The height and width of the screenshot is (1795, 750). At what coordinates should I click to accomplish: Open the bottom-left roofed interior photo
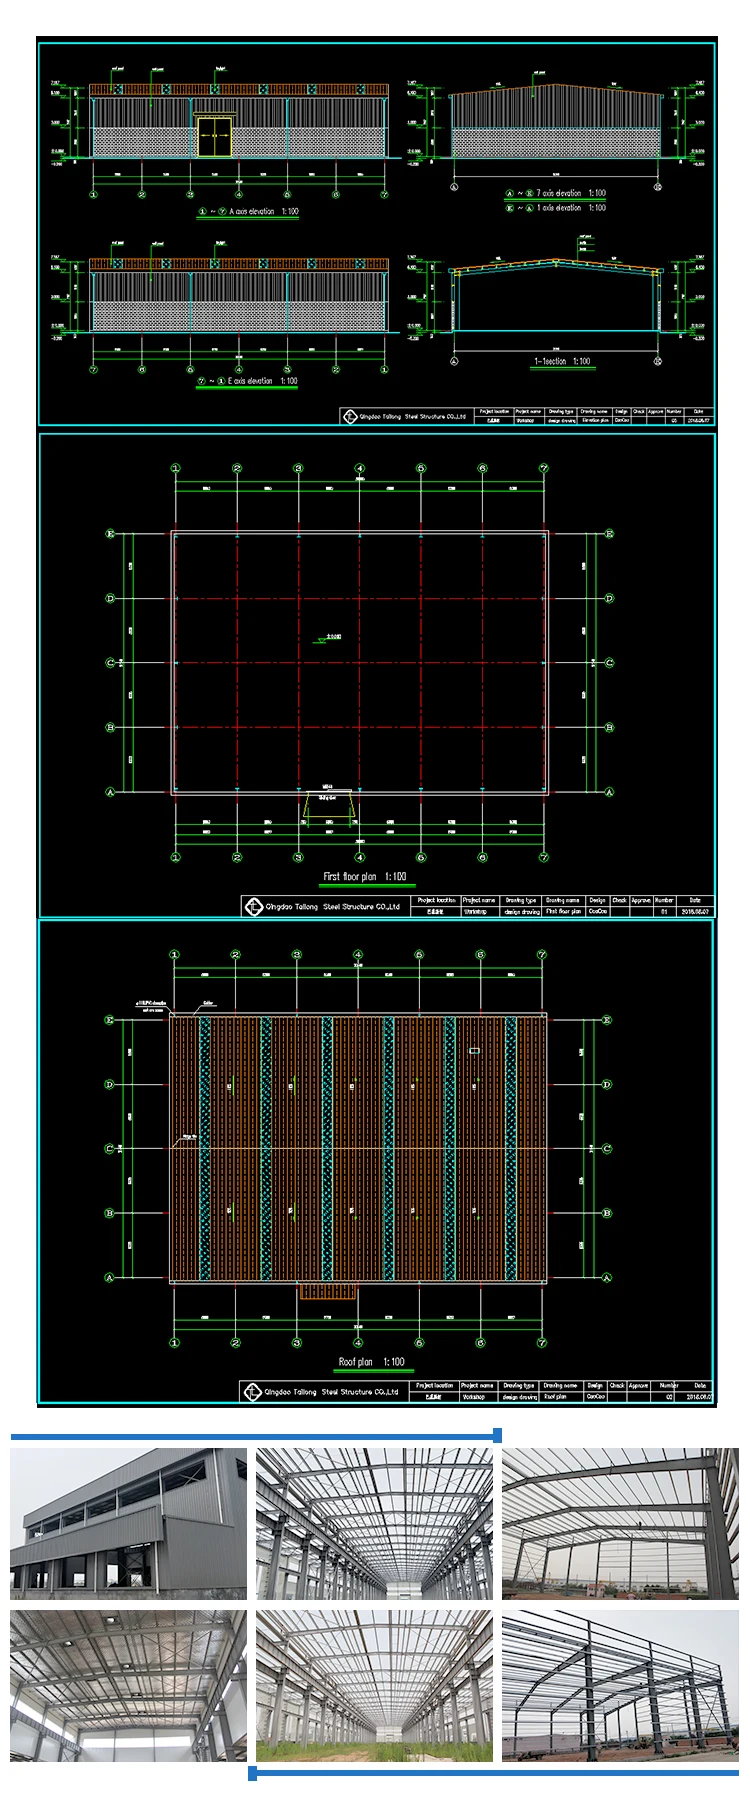(128, 1685)
